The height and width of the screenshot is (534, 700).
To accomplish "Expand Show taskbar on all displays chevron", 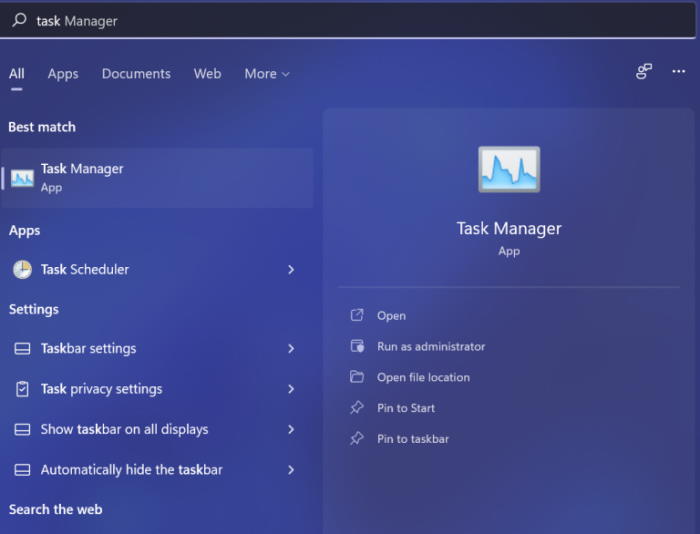I will click(x=291, y=430).
